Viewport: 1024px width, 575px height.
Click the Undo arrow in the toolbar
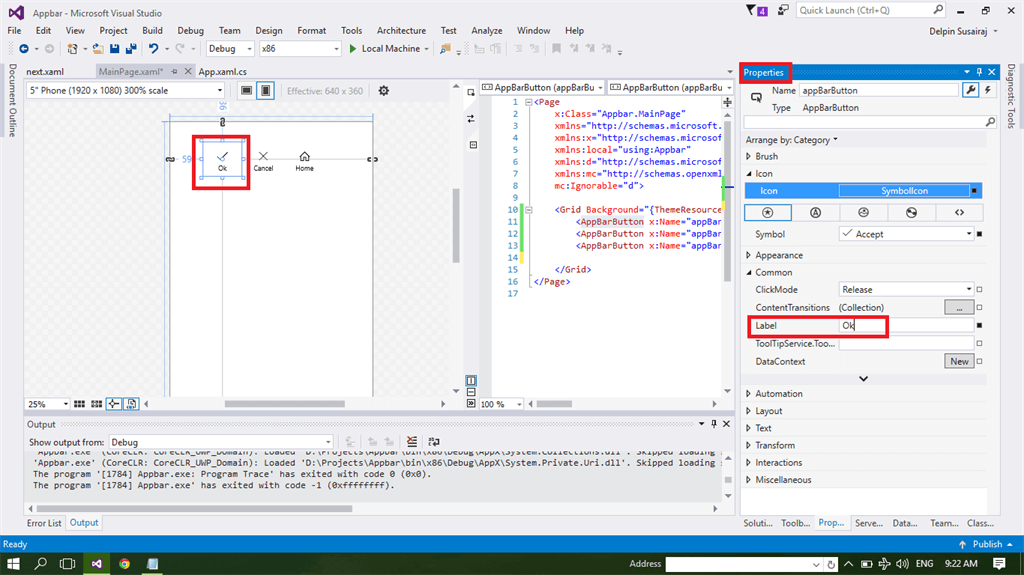154,48
